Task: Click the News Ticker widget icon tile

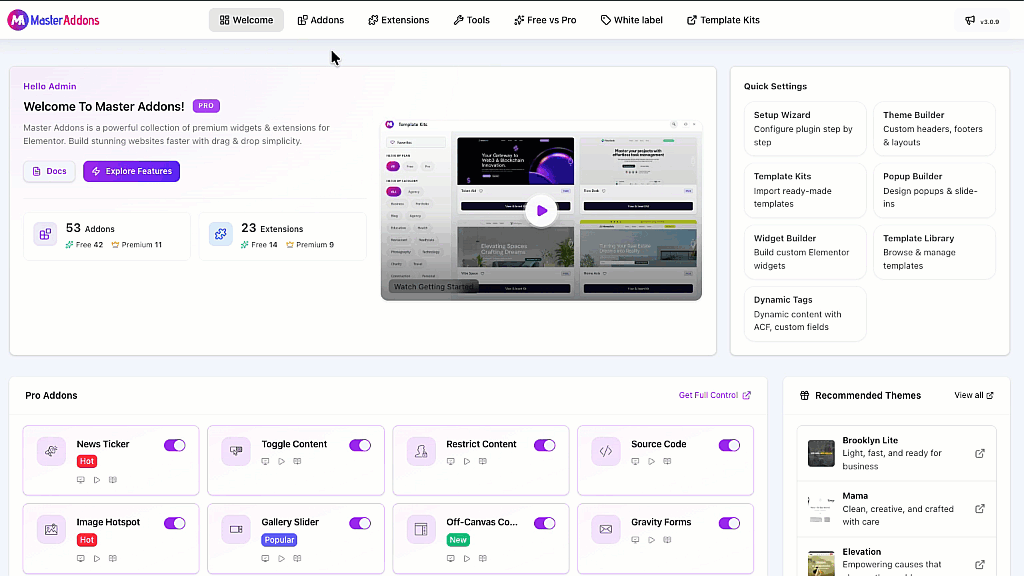Action: [x=51, y=451]
